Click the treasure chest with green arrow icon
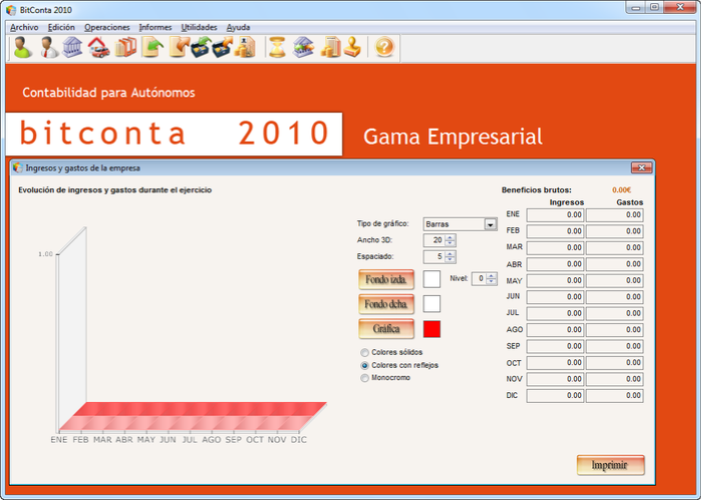This screenshot has width=701, height=500. 201,47
